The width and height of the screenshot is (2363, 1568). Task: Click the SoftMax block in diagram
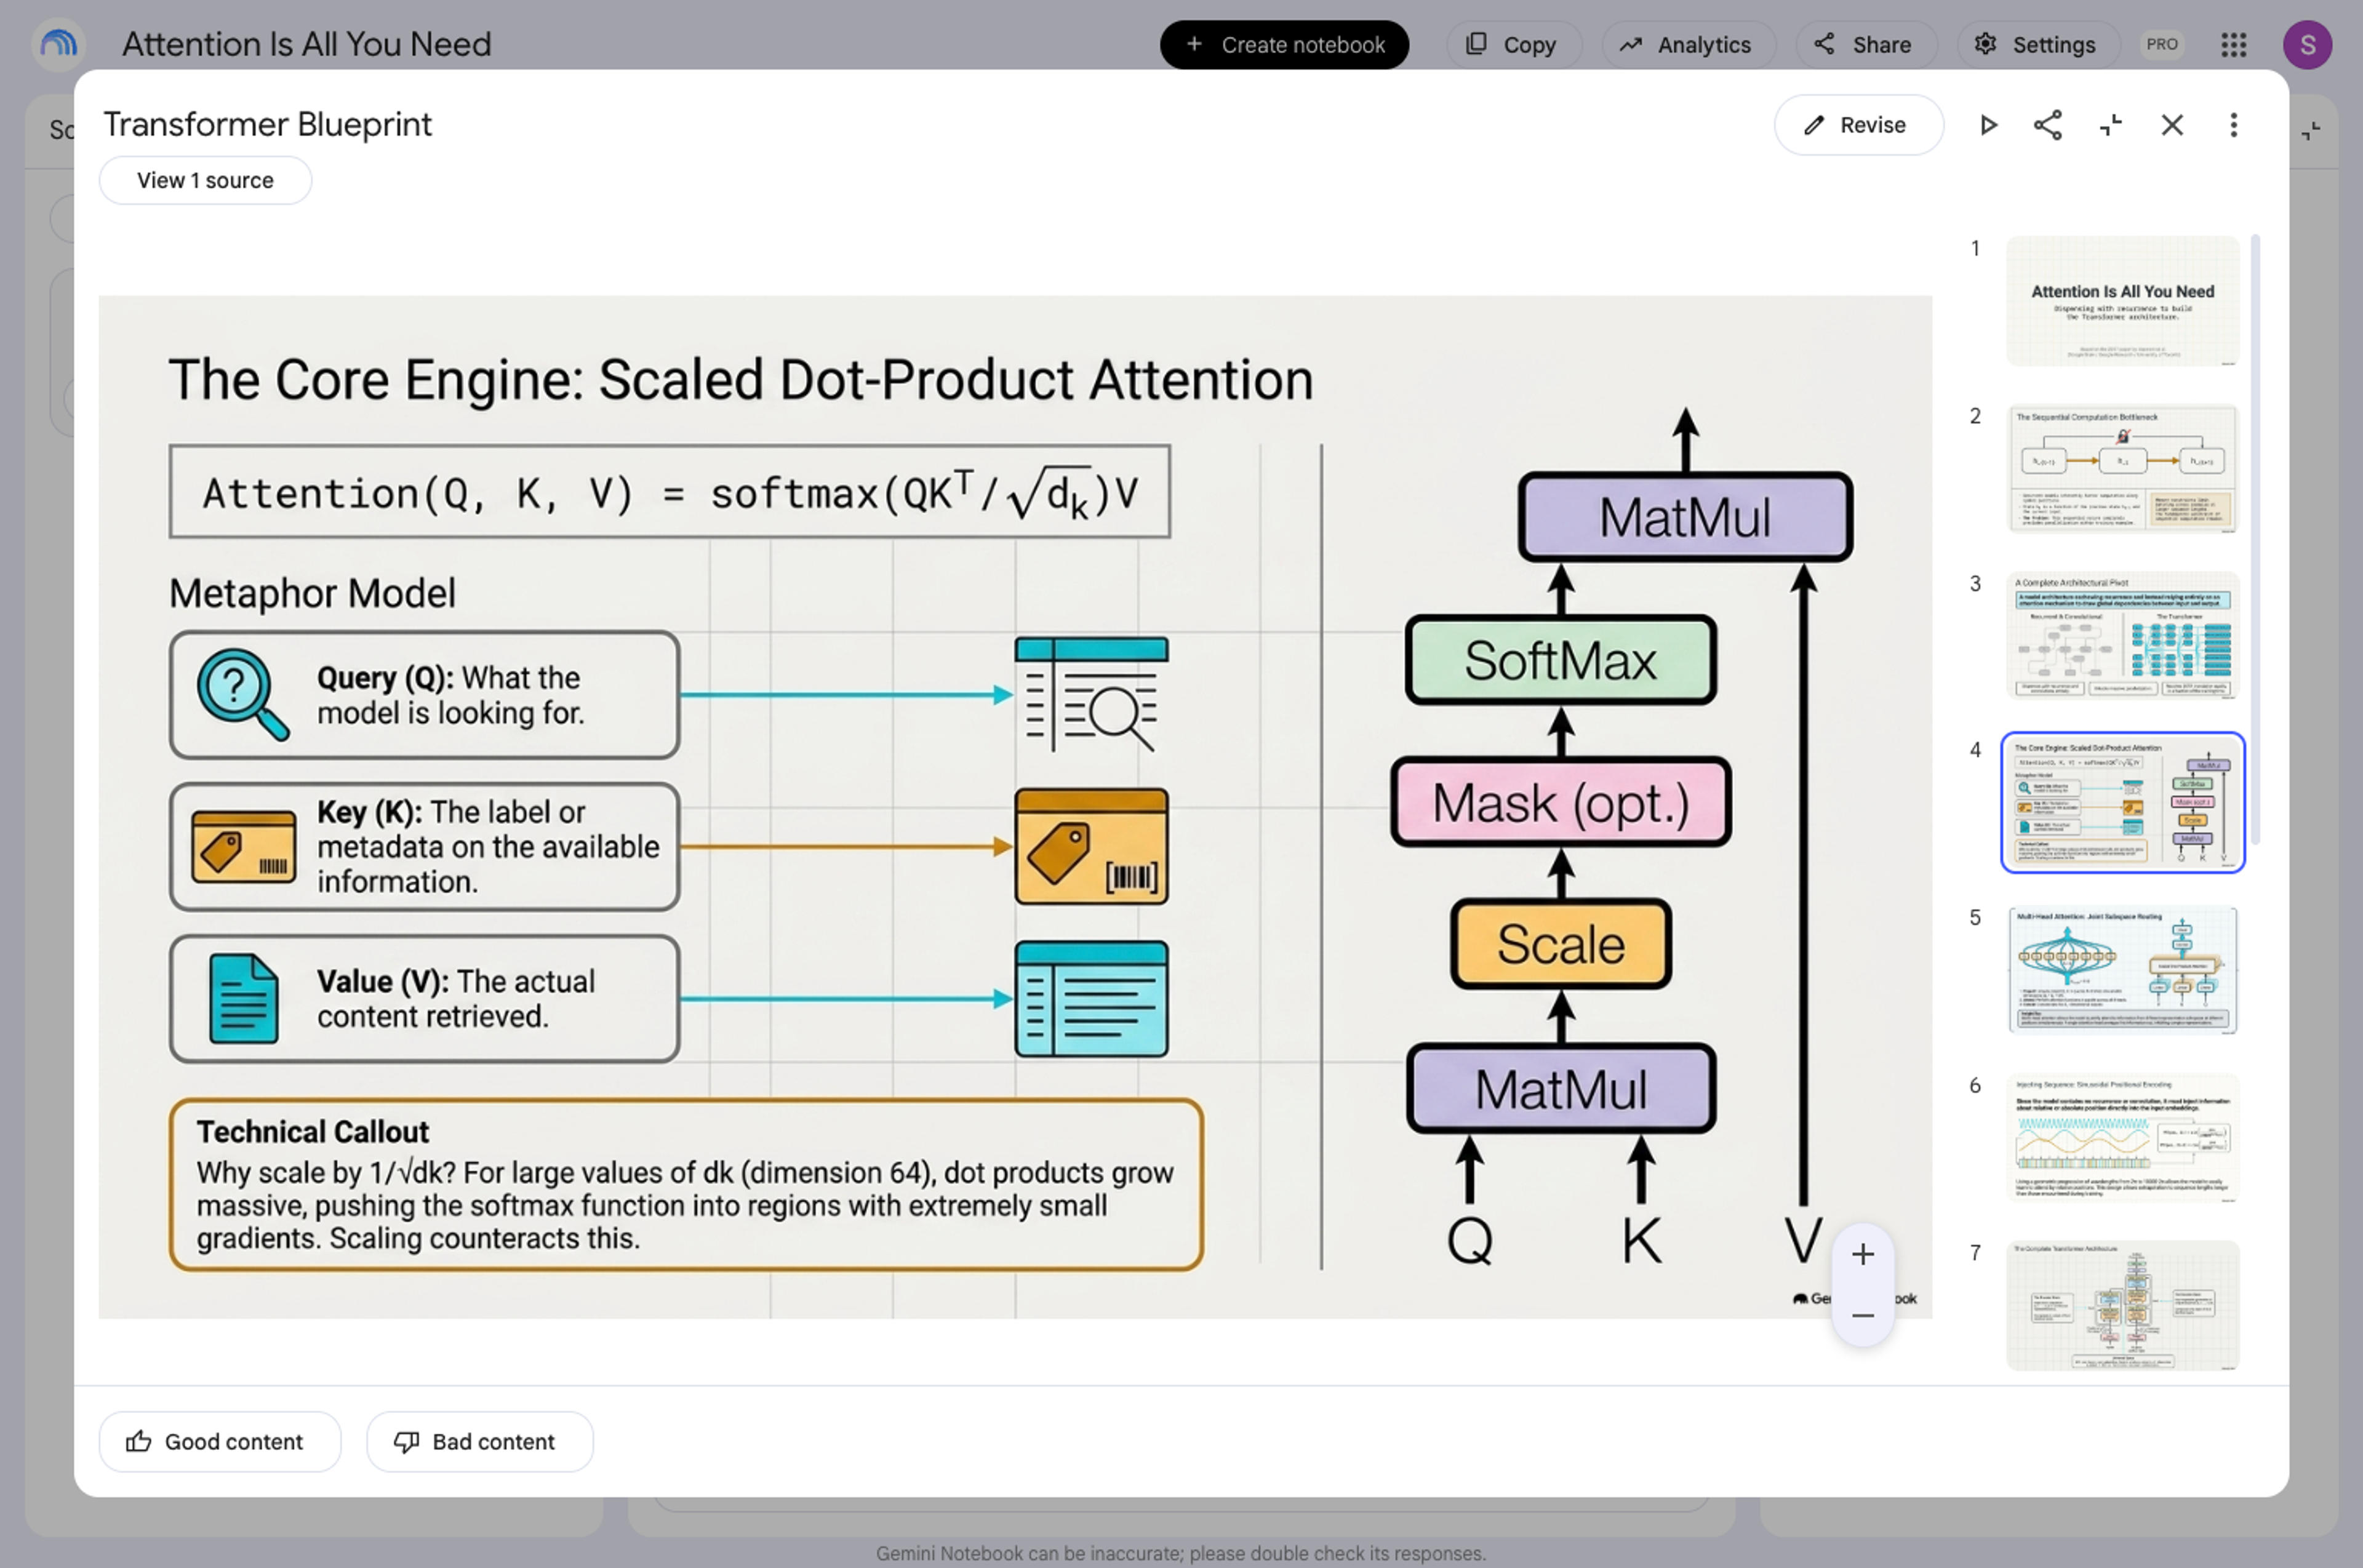(1560, 660)
